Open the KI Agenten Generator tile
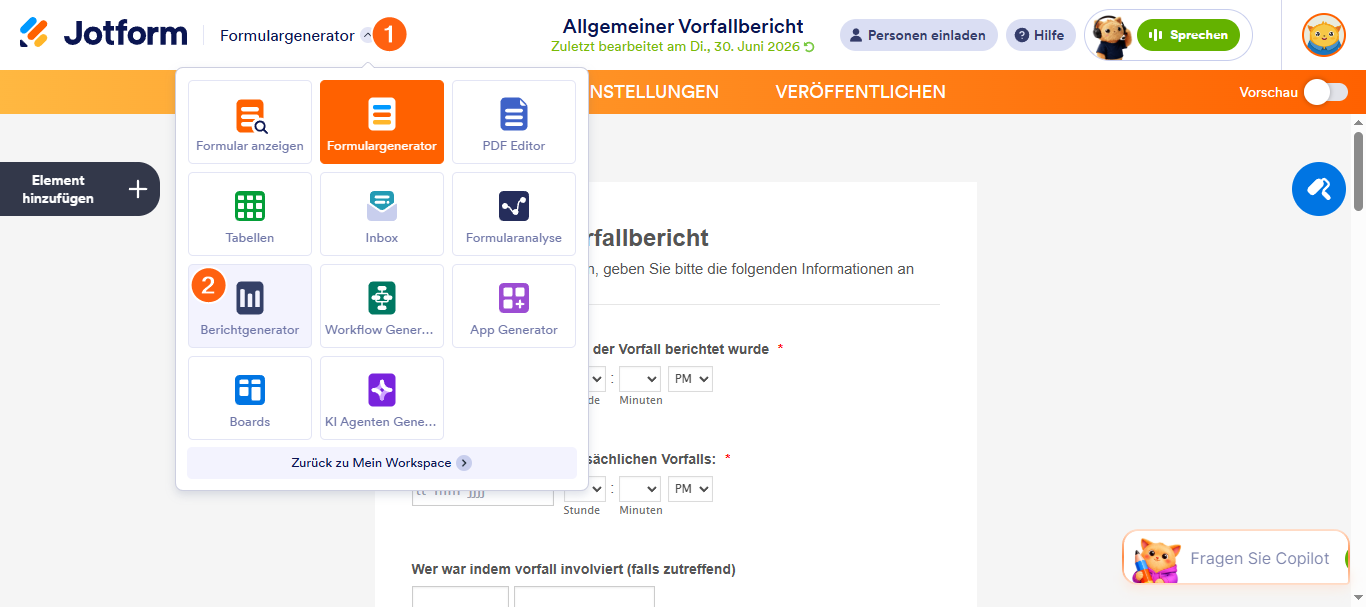 (382, 398)
